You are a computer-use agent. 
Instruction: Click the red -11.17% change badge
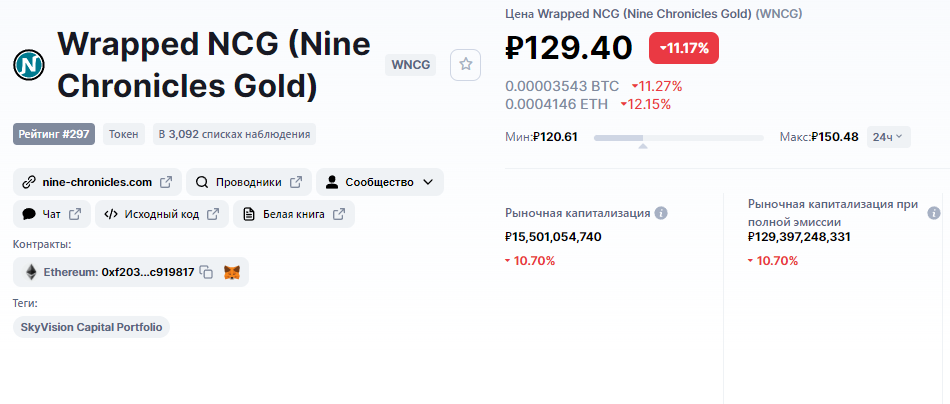683,48
